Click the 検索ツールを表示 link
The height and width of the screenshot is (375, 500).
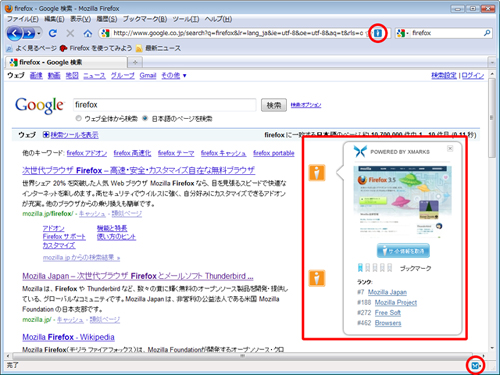click(x=74, y=135)
